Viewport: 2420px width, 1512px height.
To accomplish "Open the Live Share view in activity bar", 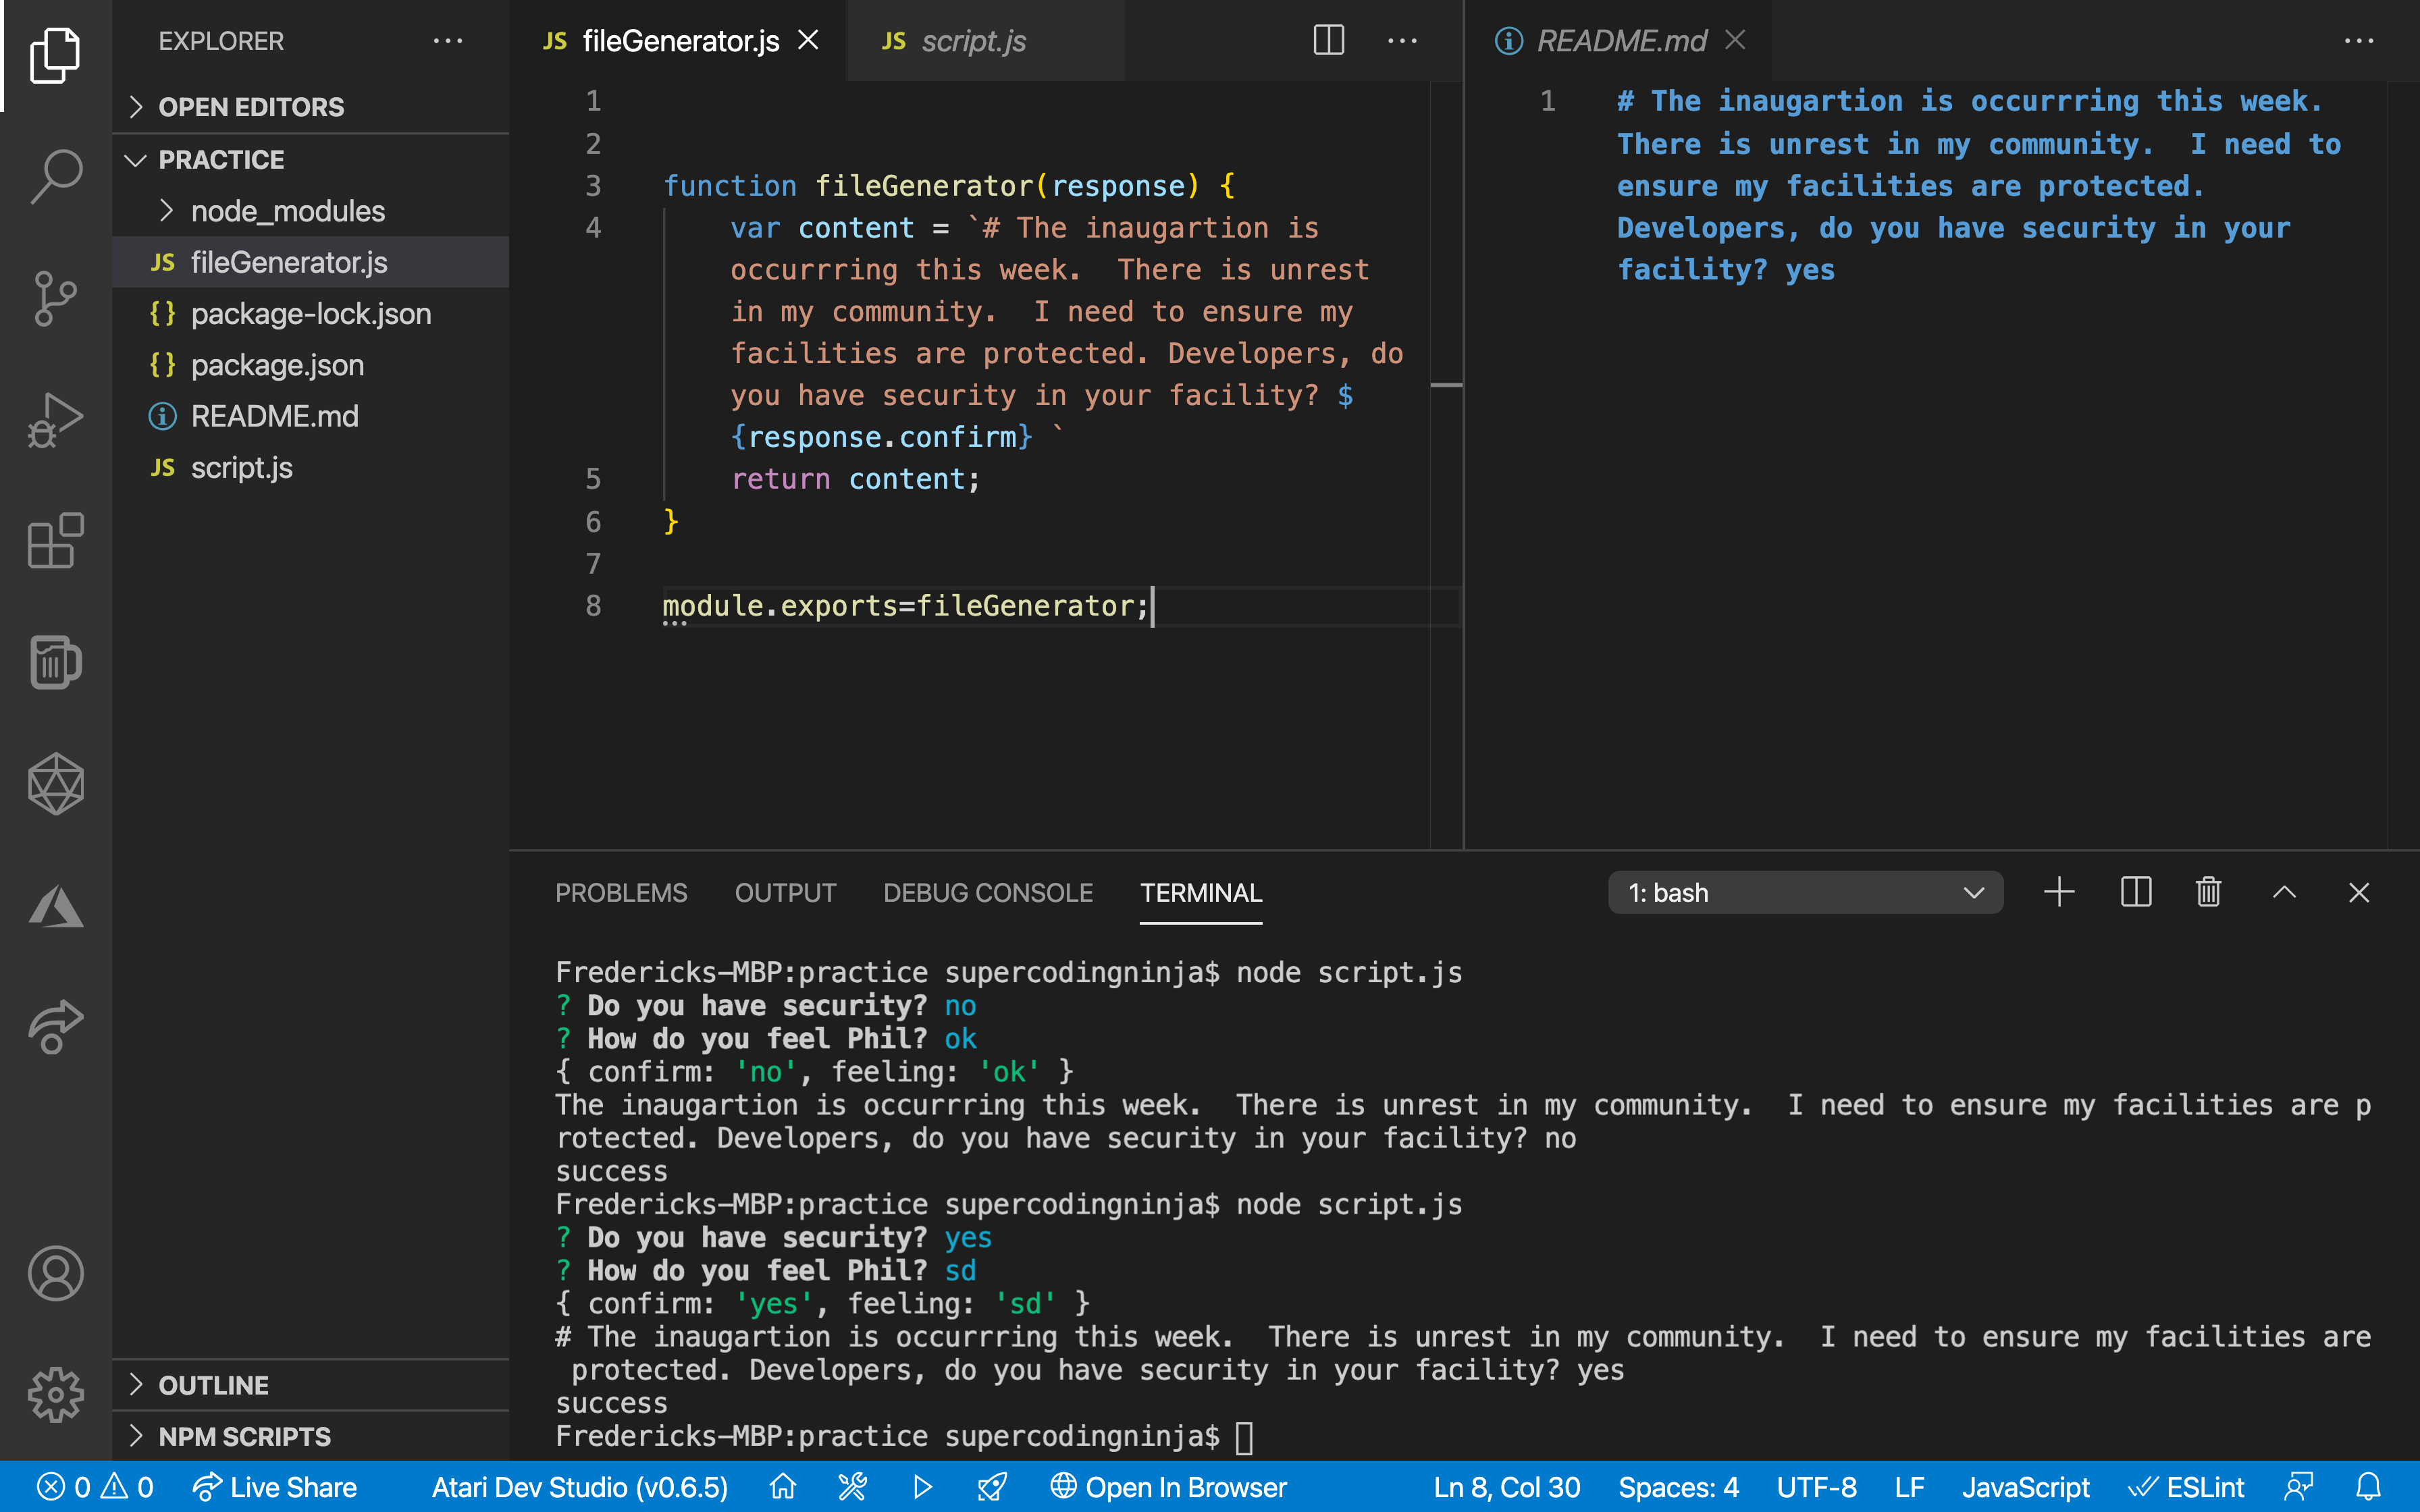I will pos(55,1026).
